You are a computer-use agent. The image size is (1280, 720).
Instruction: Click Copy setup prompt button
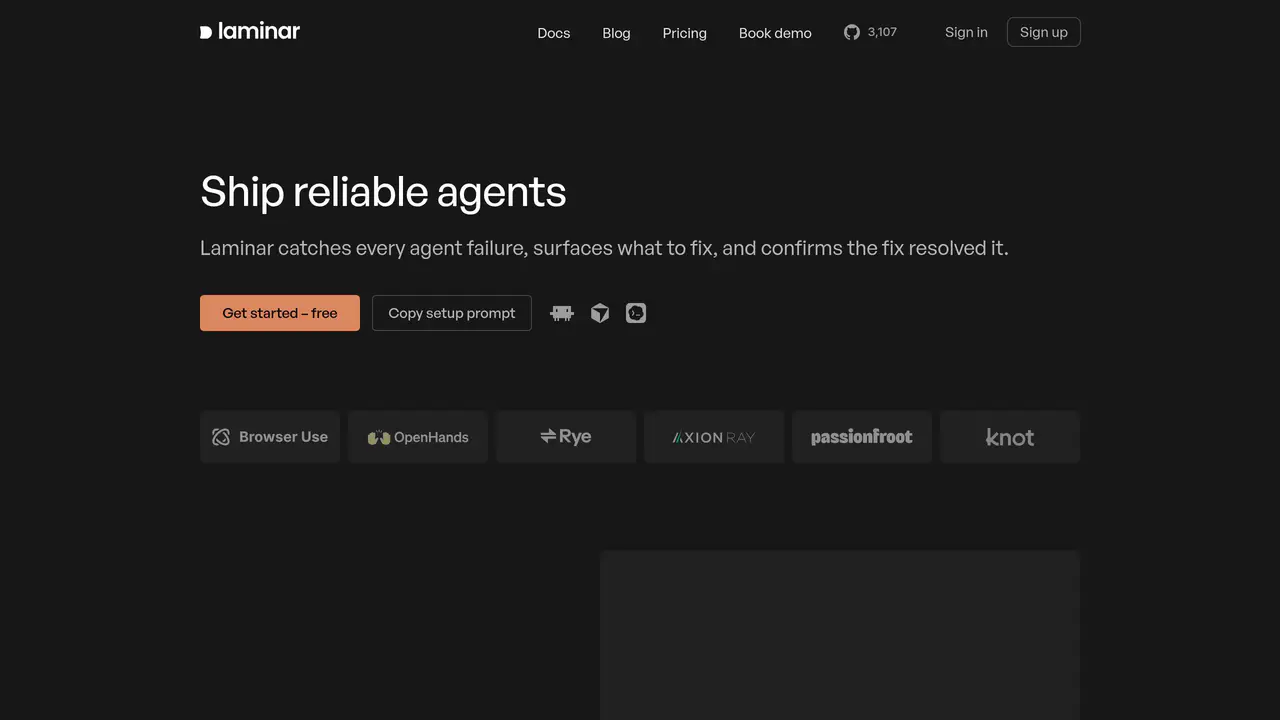452,313
